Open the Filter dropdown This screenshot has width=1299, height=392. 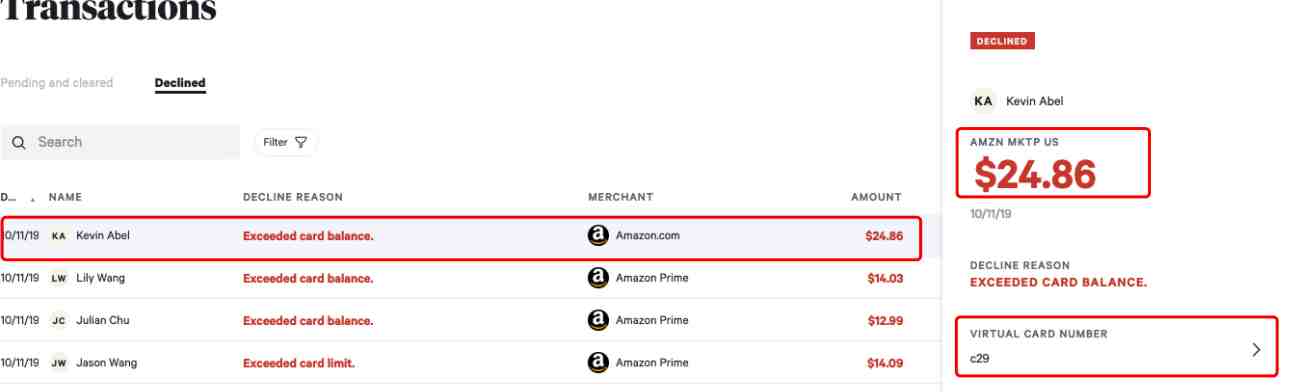click(285, 142)
